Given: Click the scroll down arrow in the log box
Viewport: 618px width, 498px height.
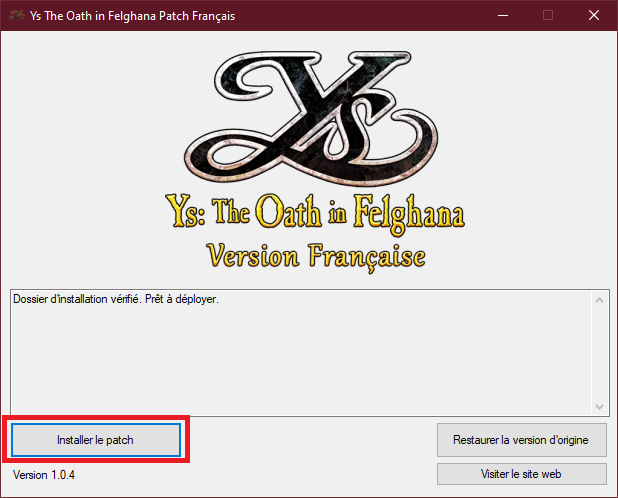Looking at the screenshot, I should click(x=599, y=406).
